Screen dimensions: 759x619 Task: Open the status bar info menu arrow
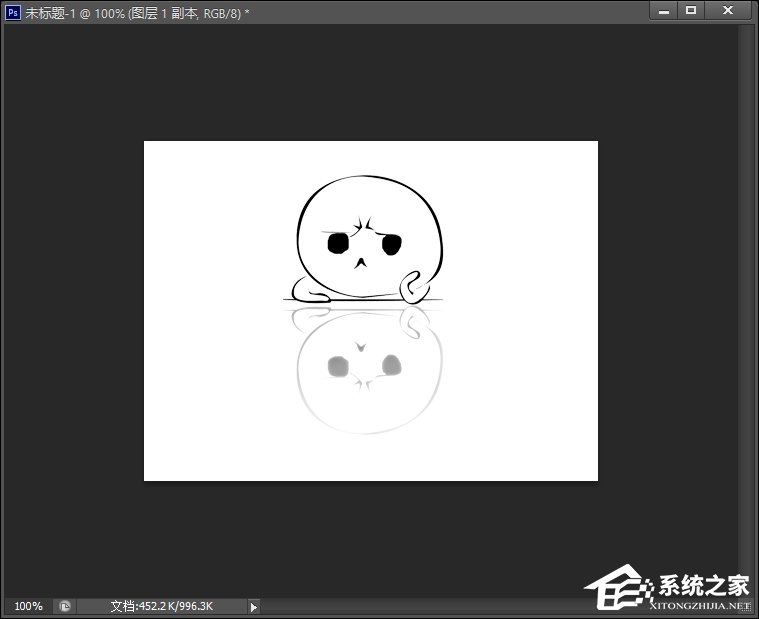click(253, 606)
